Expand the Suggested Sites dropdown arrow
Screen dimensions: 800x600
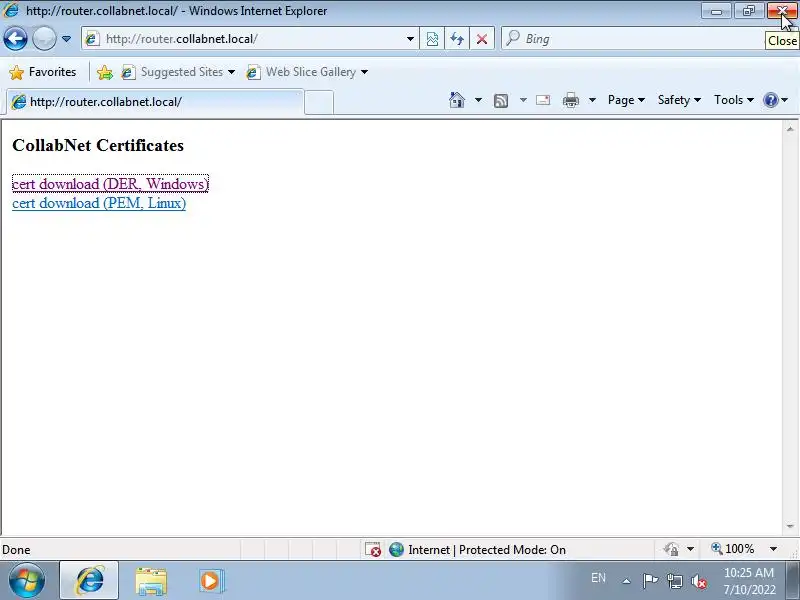pos(231,72)
